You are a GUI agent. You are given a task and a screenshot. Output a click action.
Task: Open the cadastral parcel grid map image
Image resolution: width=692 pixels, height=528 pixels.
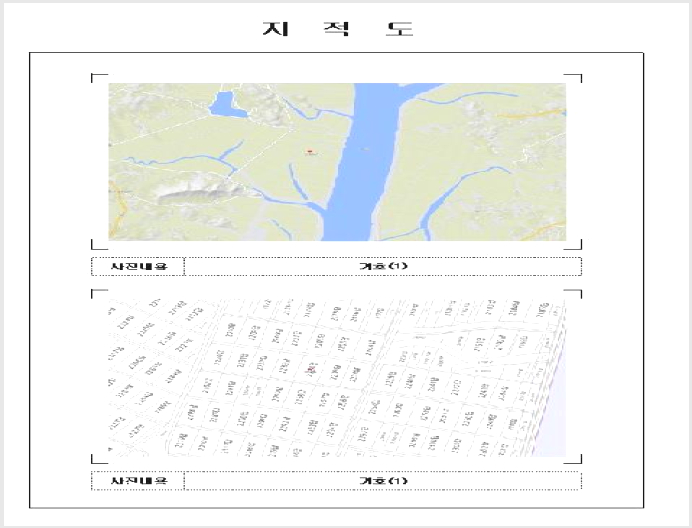337,378
